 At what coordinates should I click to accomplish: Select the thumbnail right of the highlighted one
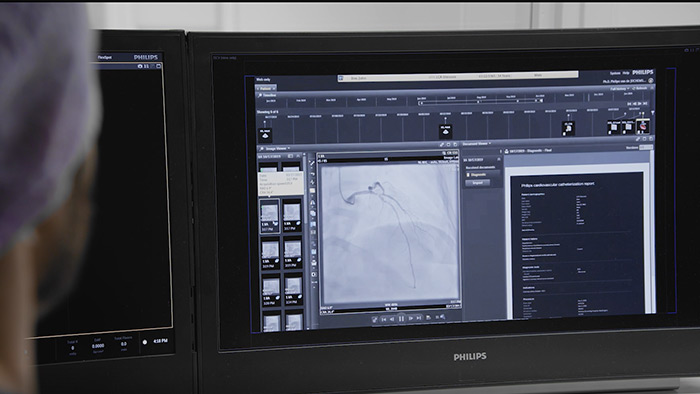click(292, 216)
